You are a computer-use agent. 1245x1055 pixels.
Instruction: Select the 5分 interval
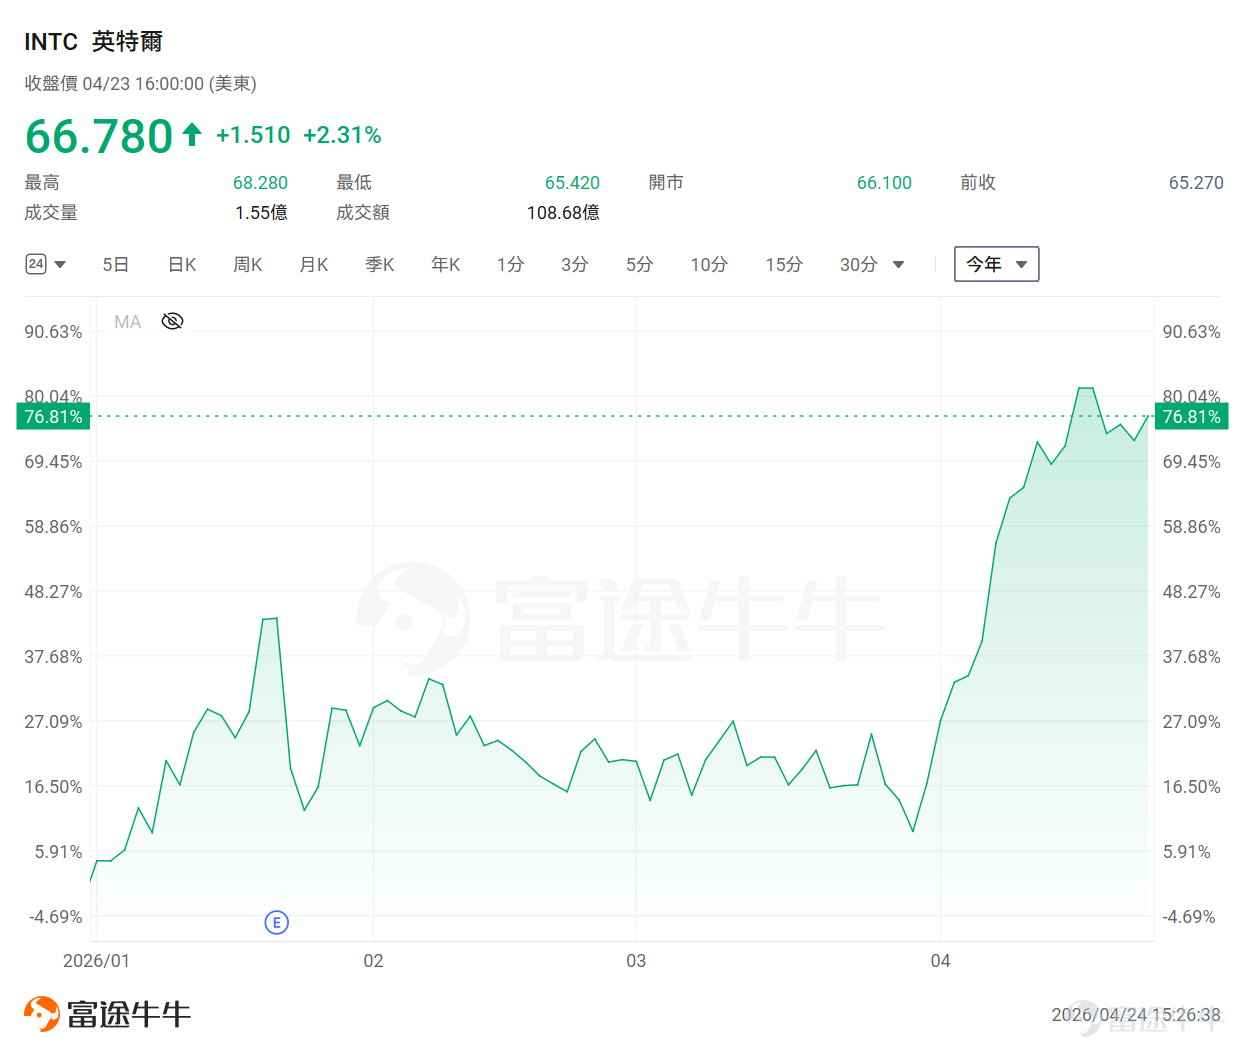point(640,264)
